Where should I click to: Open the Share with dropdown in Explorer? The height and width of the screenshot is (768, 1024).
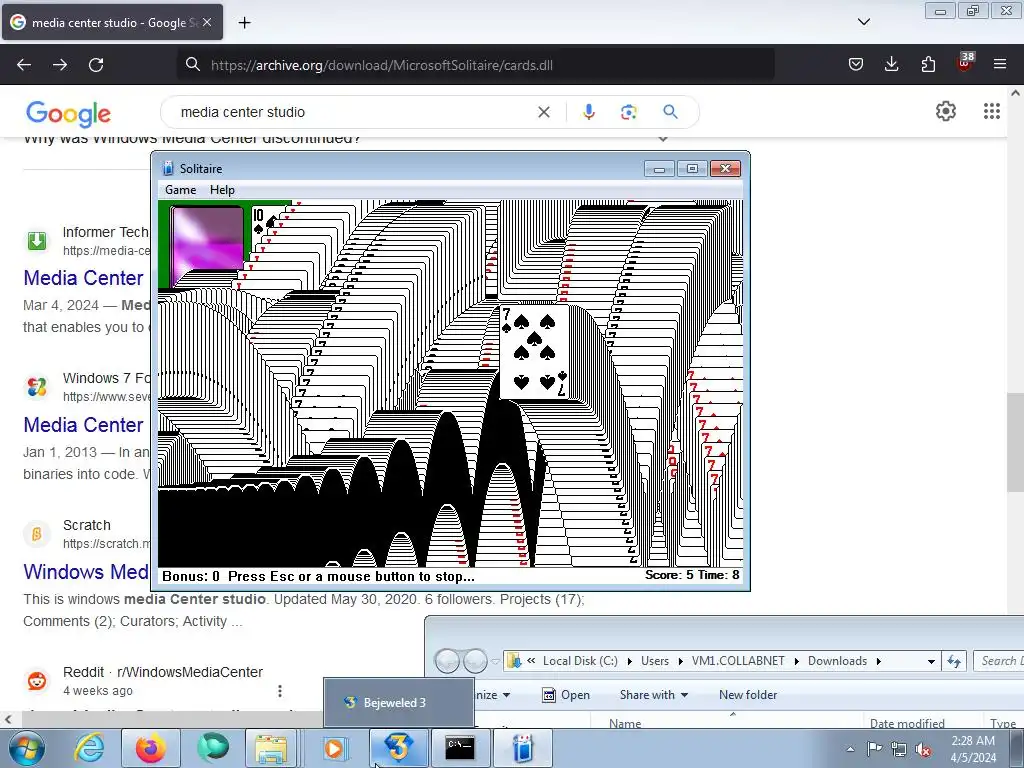point(654,695)
